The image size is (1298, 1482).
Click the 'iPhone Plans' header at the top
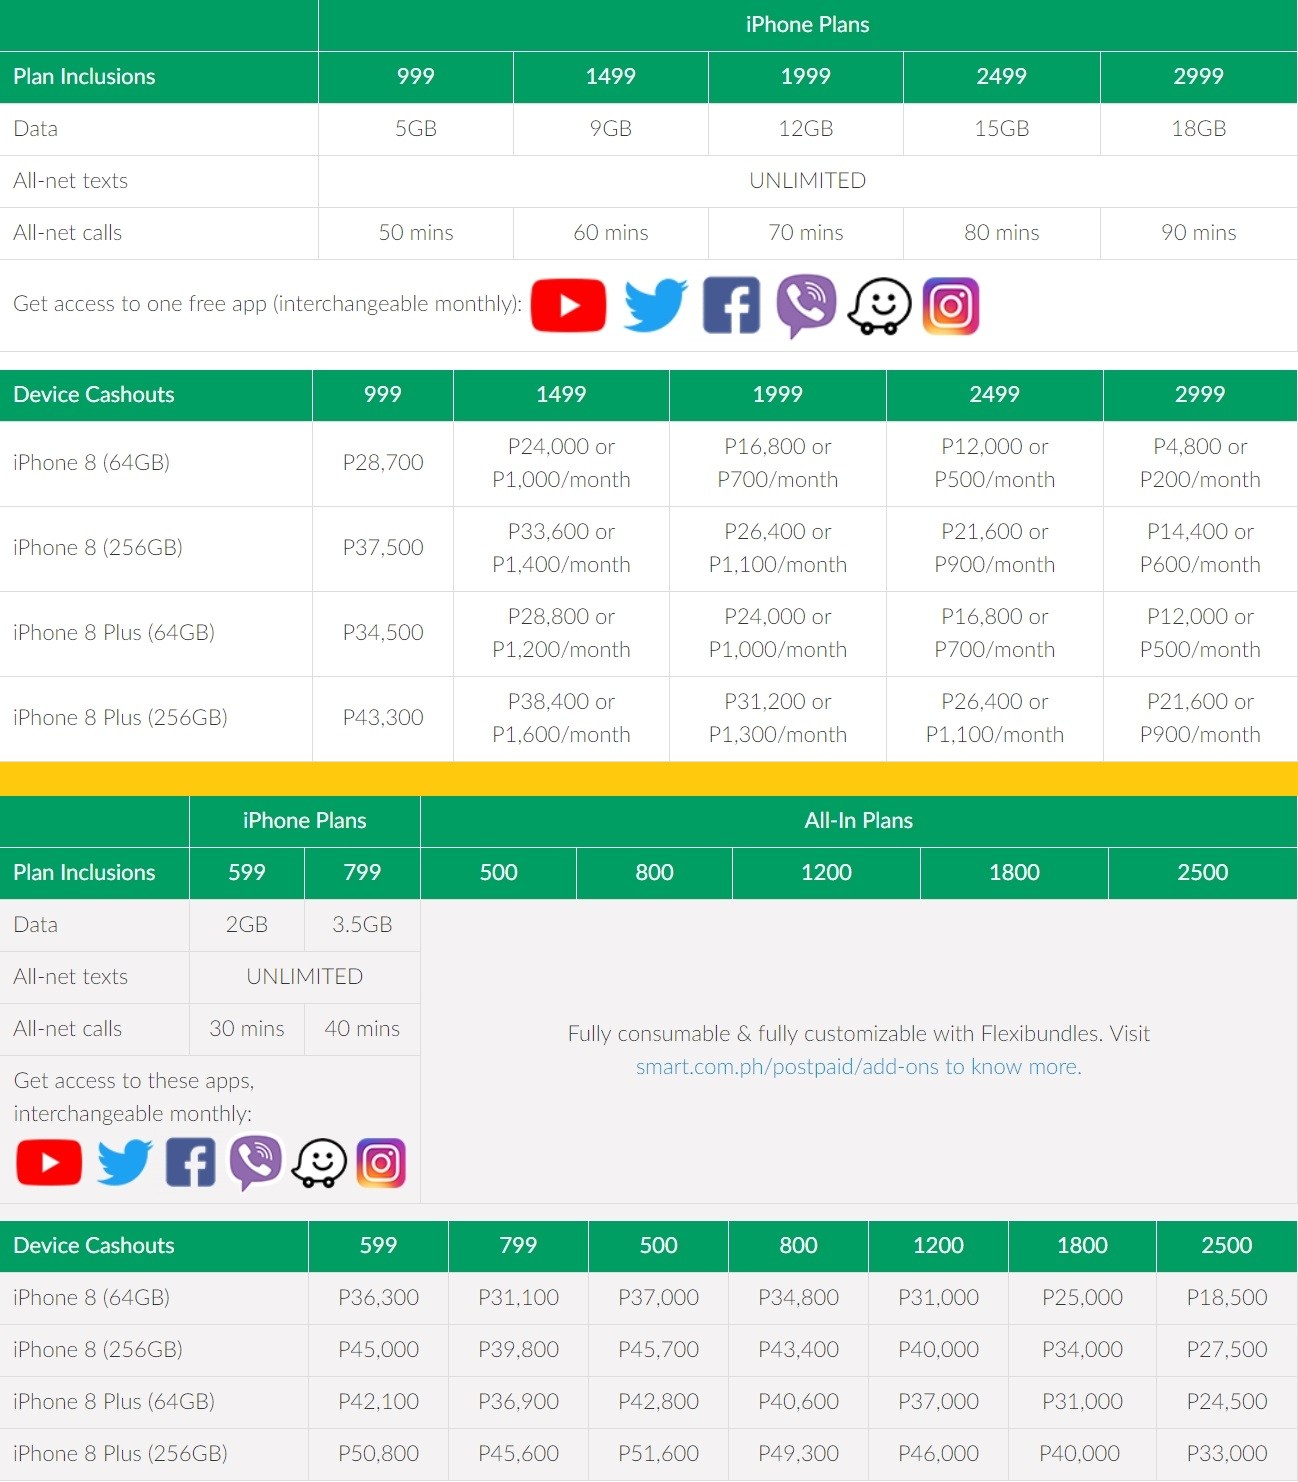[808, 25]
